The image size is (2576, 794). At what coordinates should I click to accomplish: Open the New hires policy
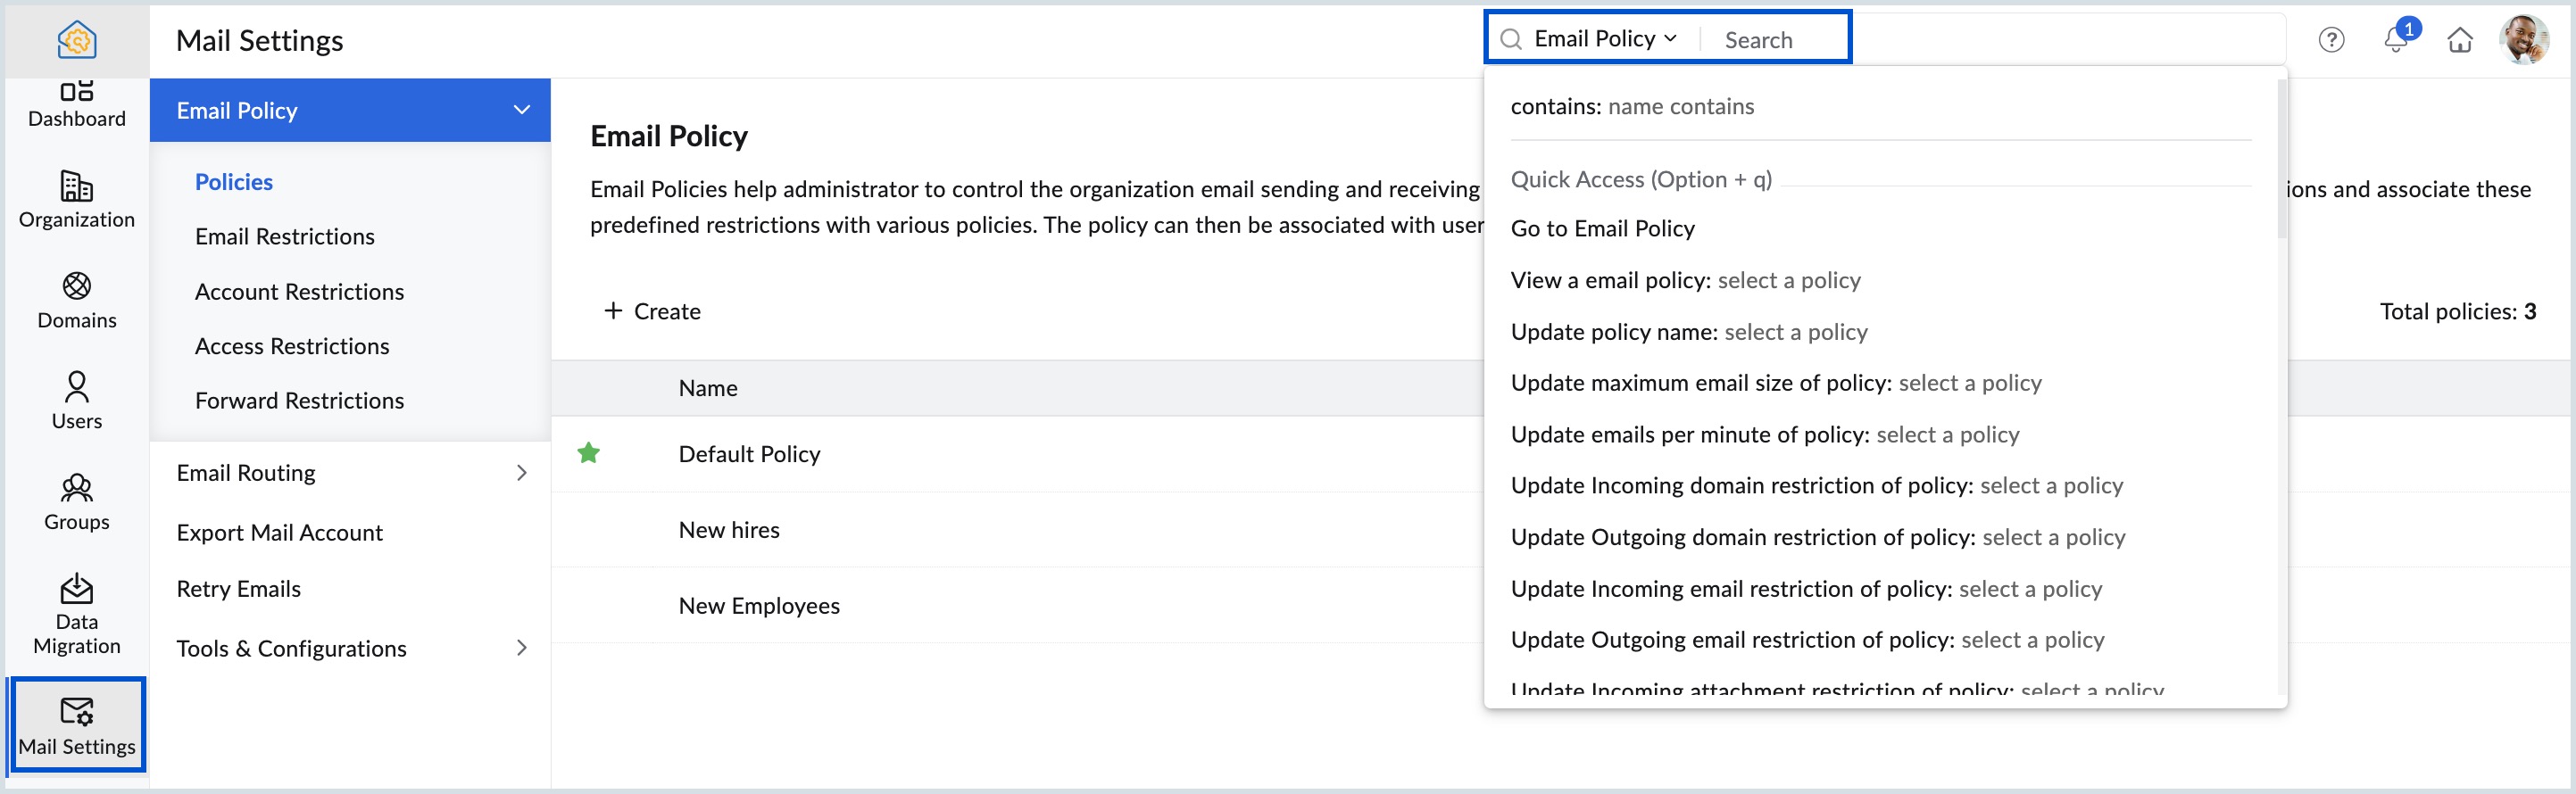click(729, 530)
